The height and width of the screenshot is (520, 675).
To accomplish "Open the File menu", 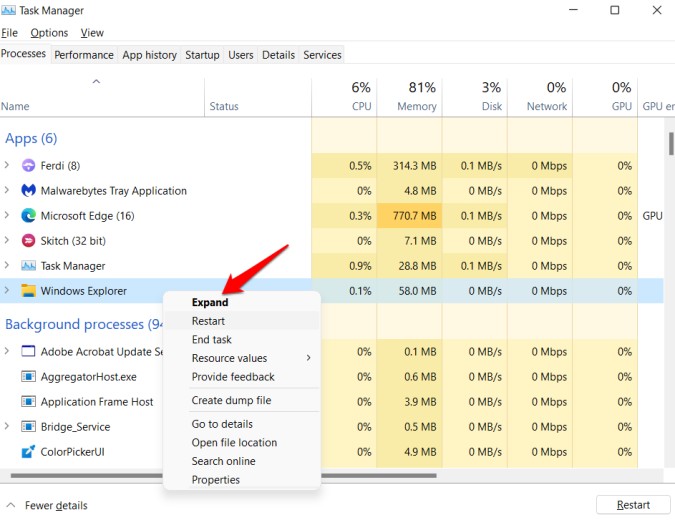I will tap(9, 33).
